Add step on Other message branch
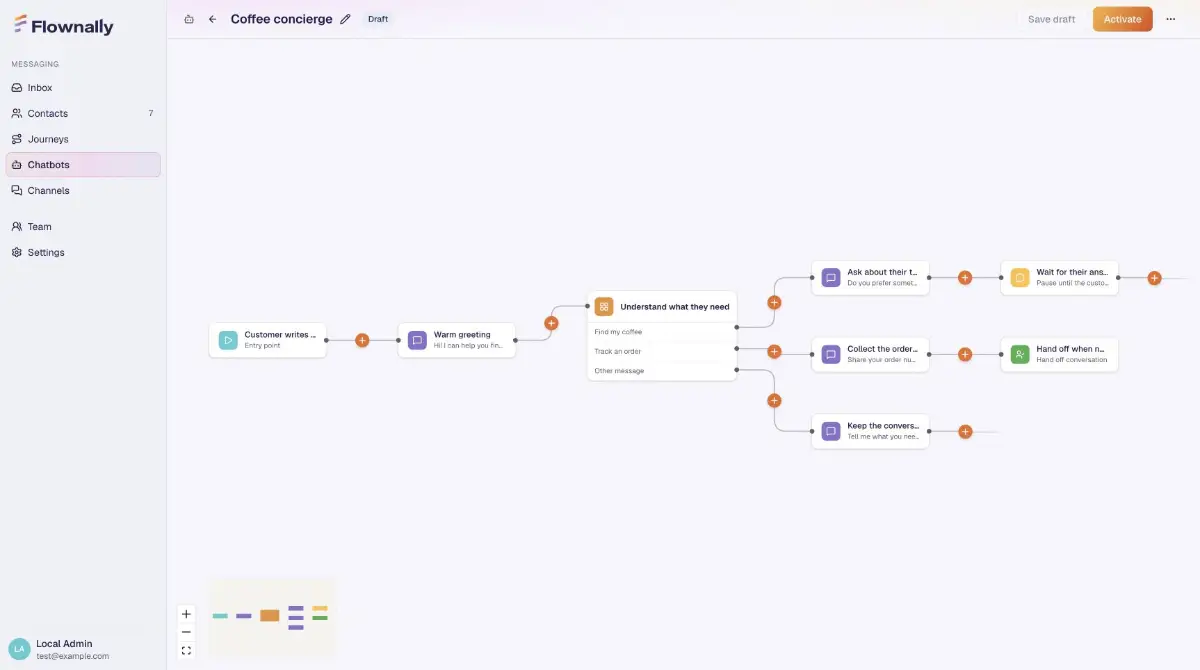1200x670 pixels. pos(774,400)
